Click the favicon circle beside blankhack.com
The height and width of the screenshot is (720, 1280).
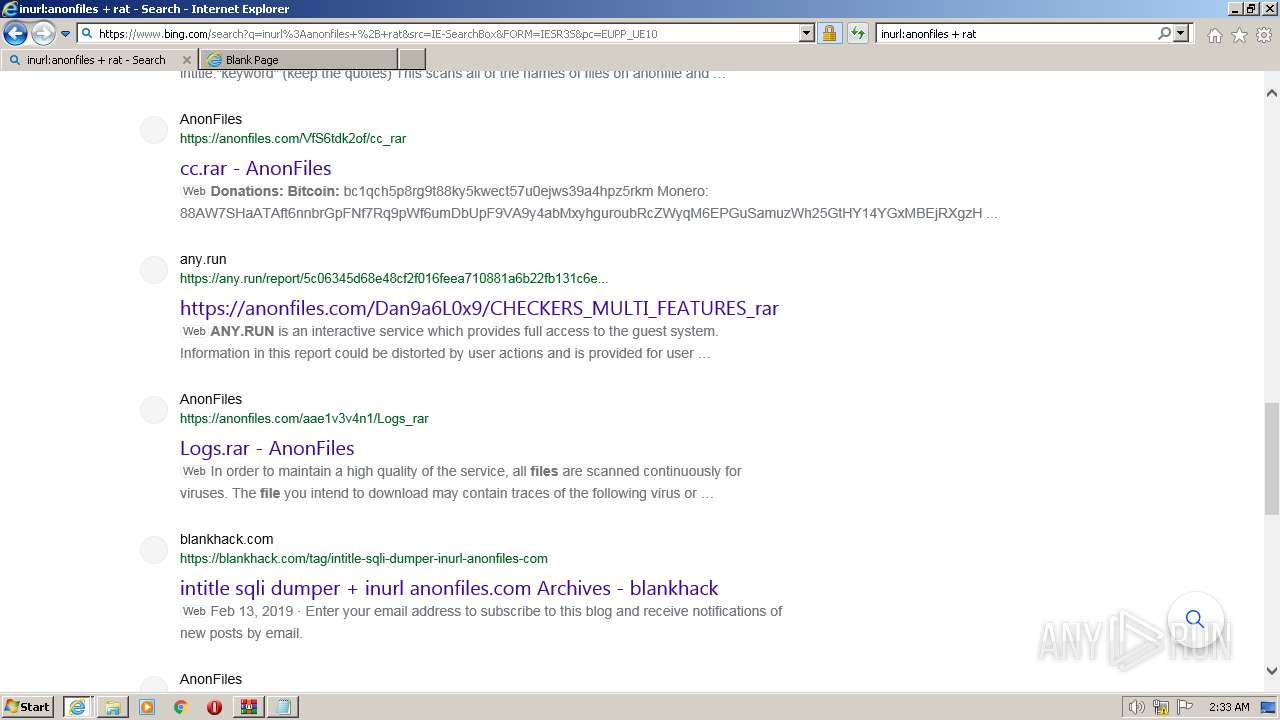(154, 550)
